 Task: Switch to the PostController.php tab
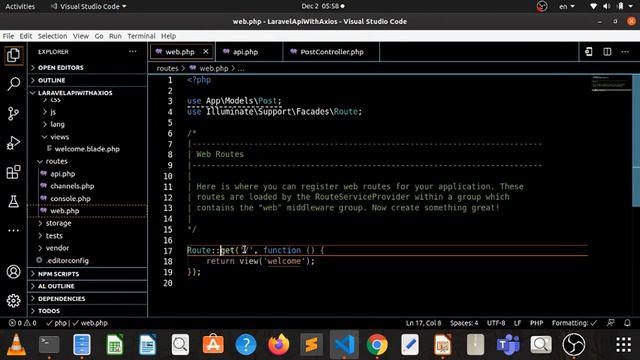[331, 52]
